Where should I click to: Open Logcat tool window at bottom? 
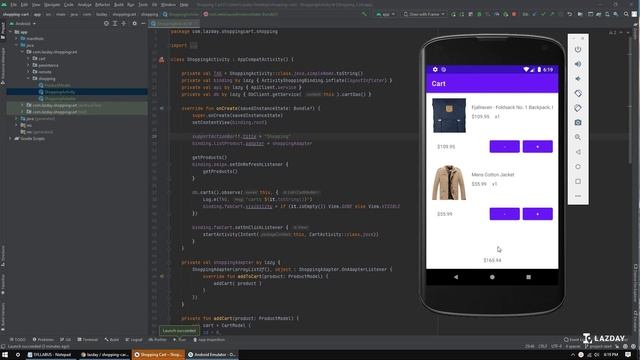[133, 340]
